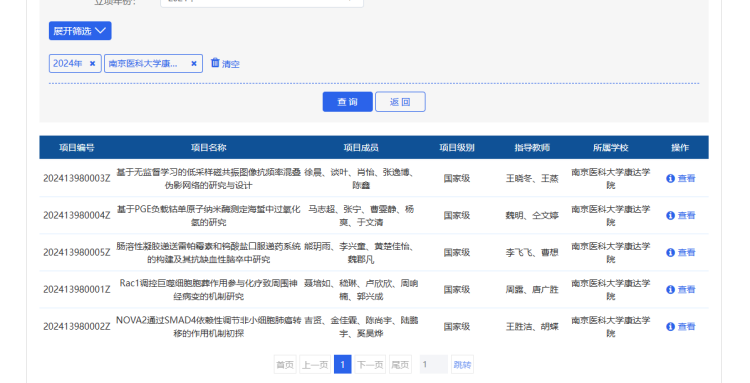Select project number 202413980003Z cell

click(77, 178)
